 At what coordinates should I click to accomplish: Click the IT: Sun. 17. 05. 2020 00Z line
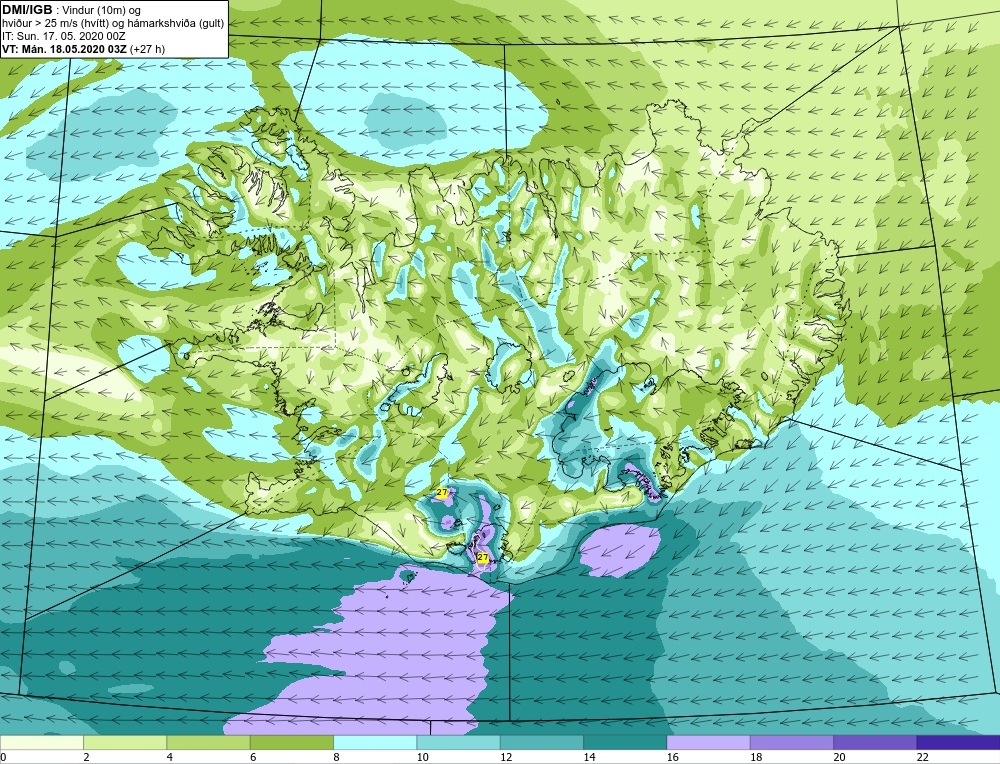[x=64, y=36]
